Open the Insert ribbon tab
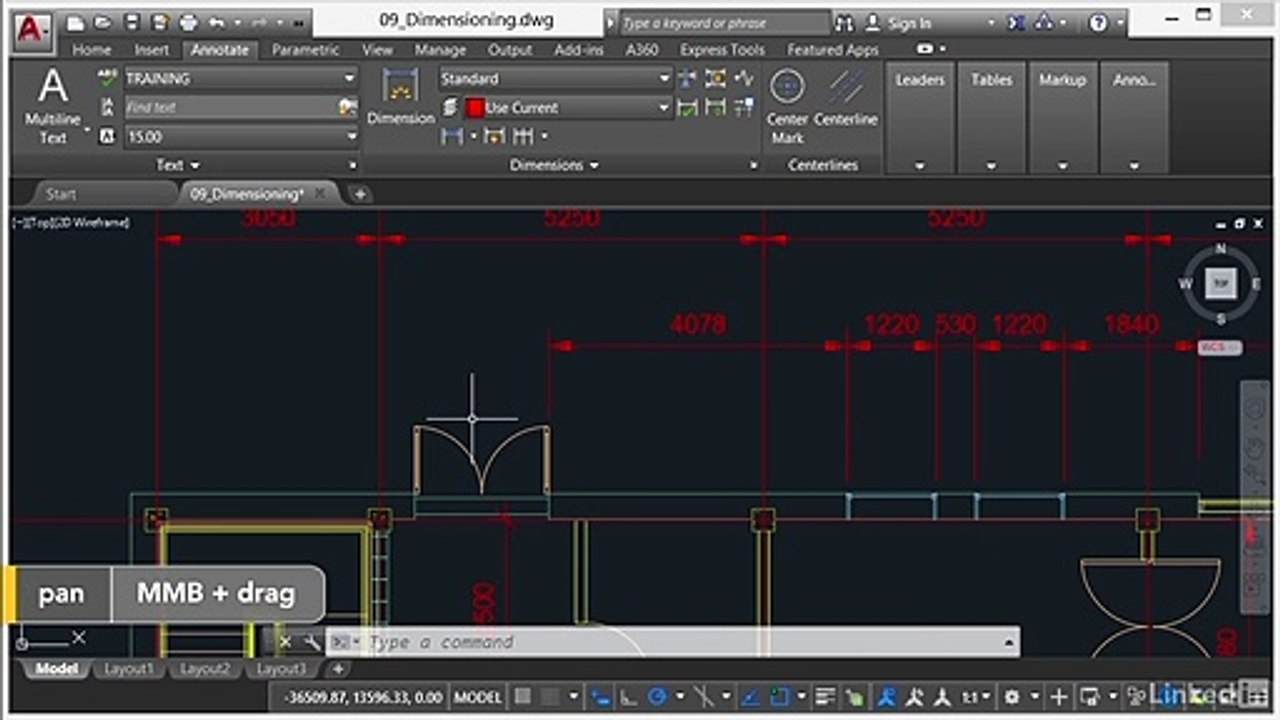Screen dimensions: 1280x720 click(x=151, y=49)
